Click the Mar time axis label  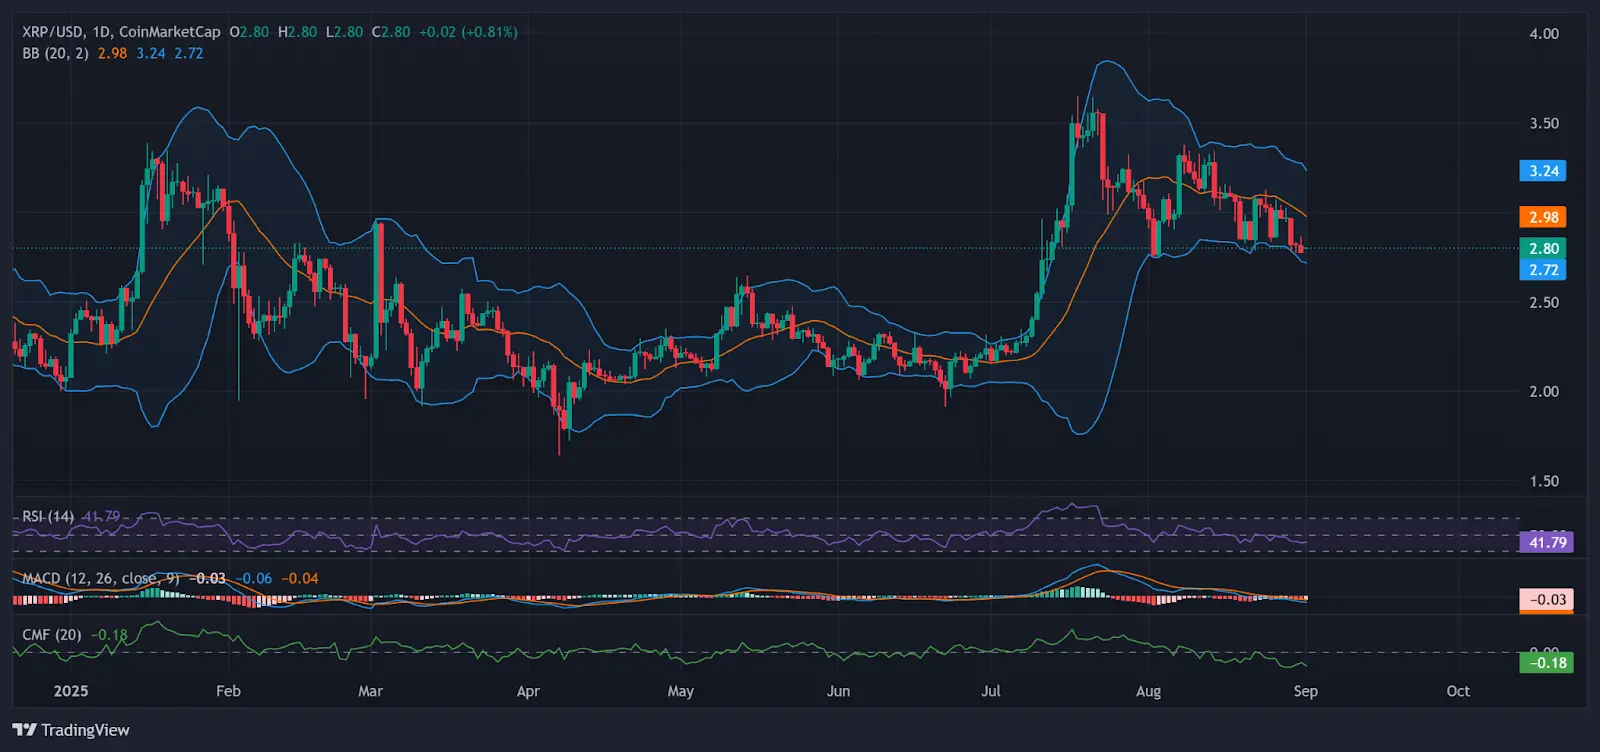click(370, 691)
